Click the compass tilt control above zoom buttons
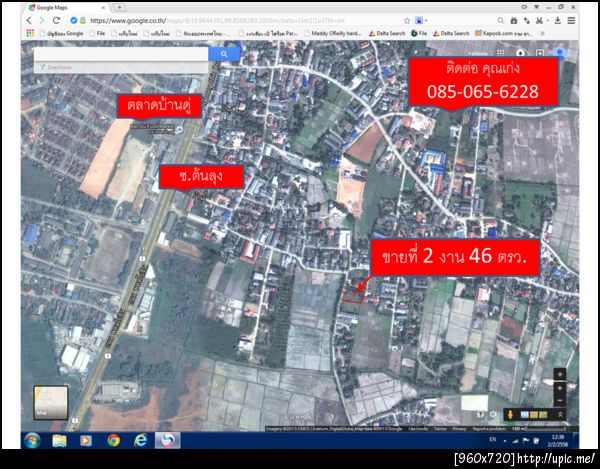This screenshot has width=600, height=469. coord(559,374)
